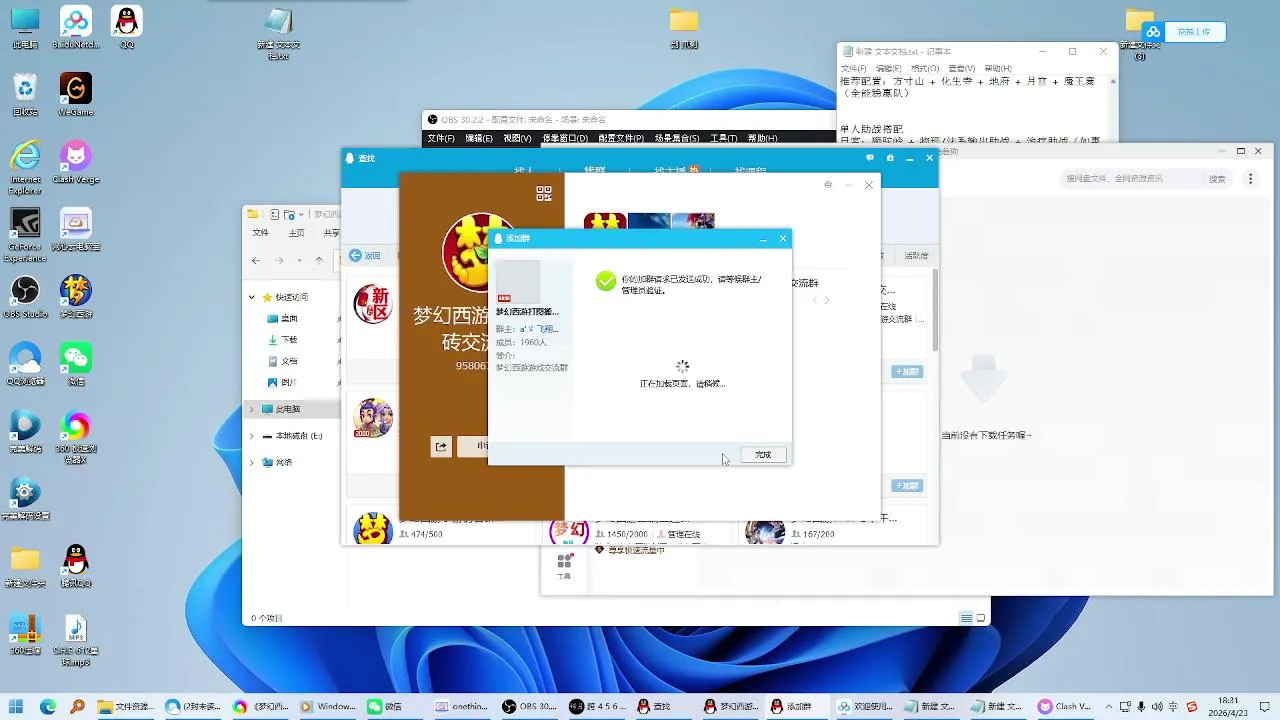This screenshot has height=720, width=1280.
Task: Click the upper +加群 button in the search results
Action: [907, 372]
